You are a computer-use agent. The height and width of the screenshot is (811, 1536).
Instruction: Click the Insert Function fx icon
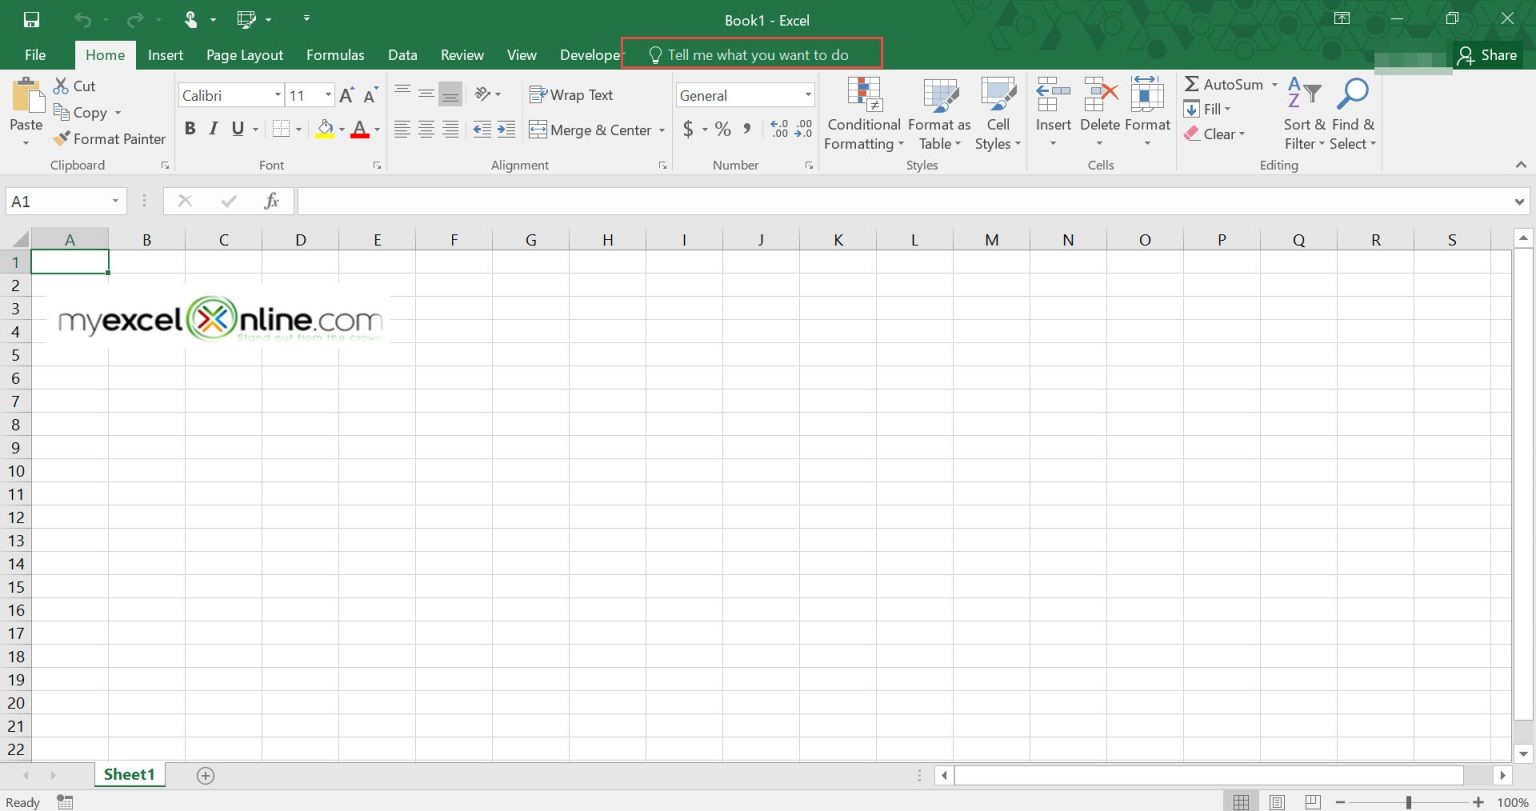271,201
